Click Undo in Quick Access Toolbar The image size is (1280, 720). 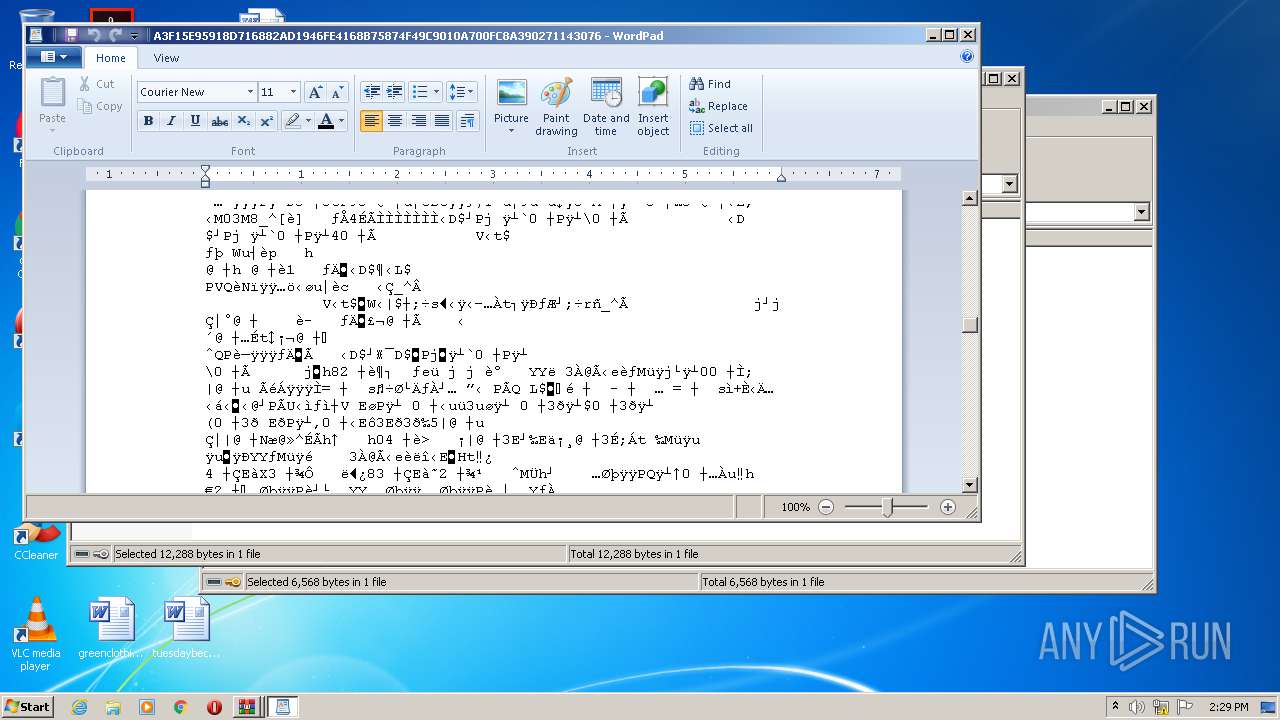click(x=93, y=35)
